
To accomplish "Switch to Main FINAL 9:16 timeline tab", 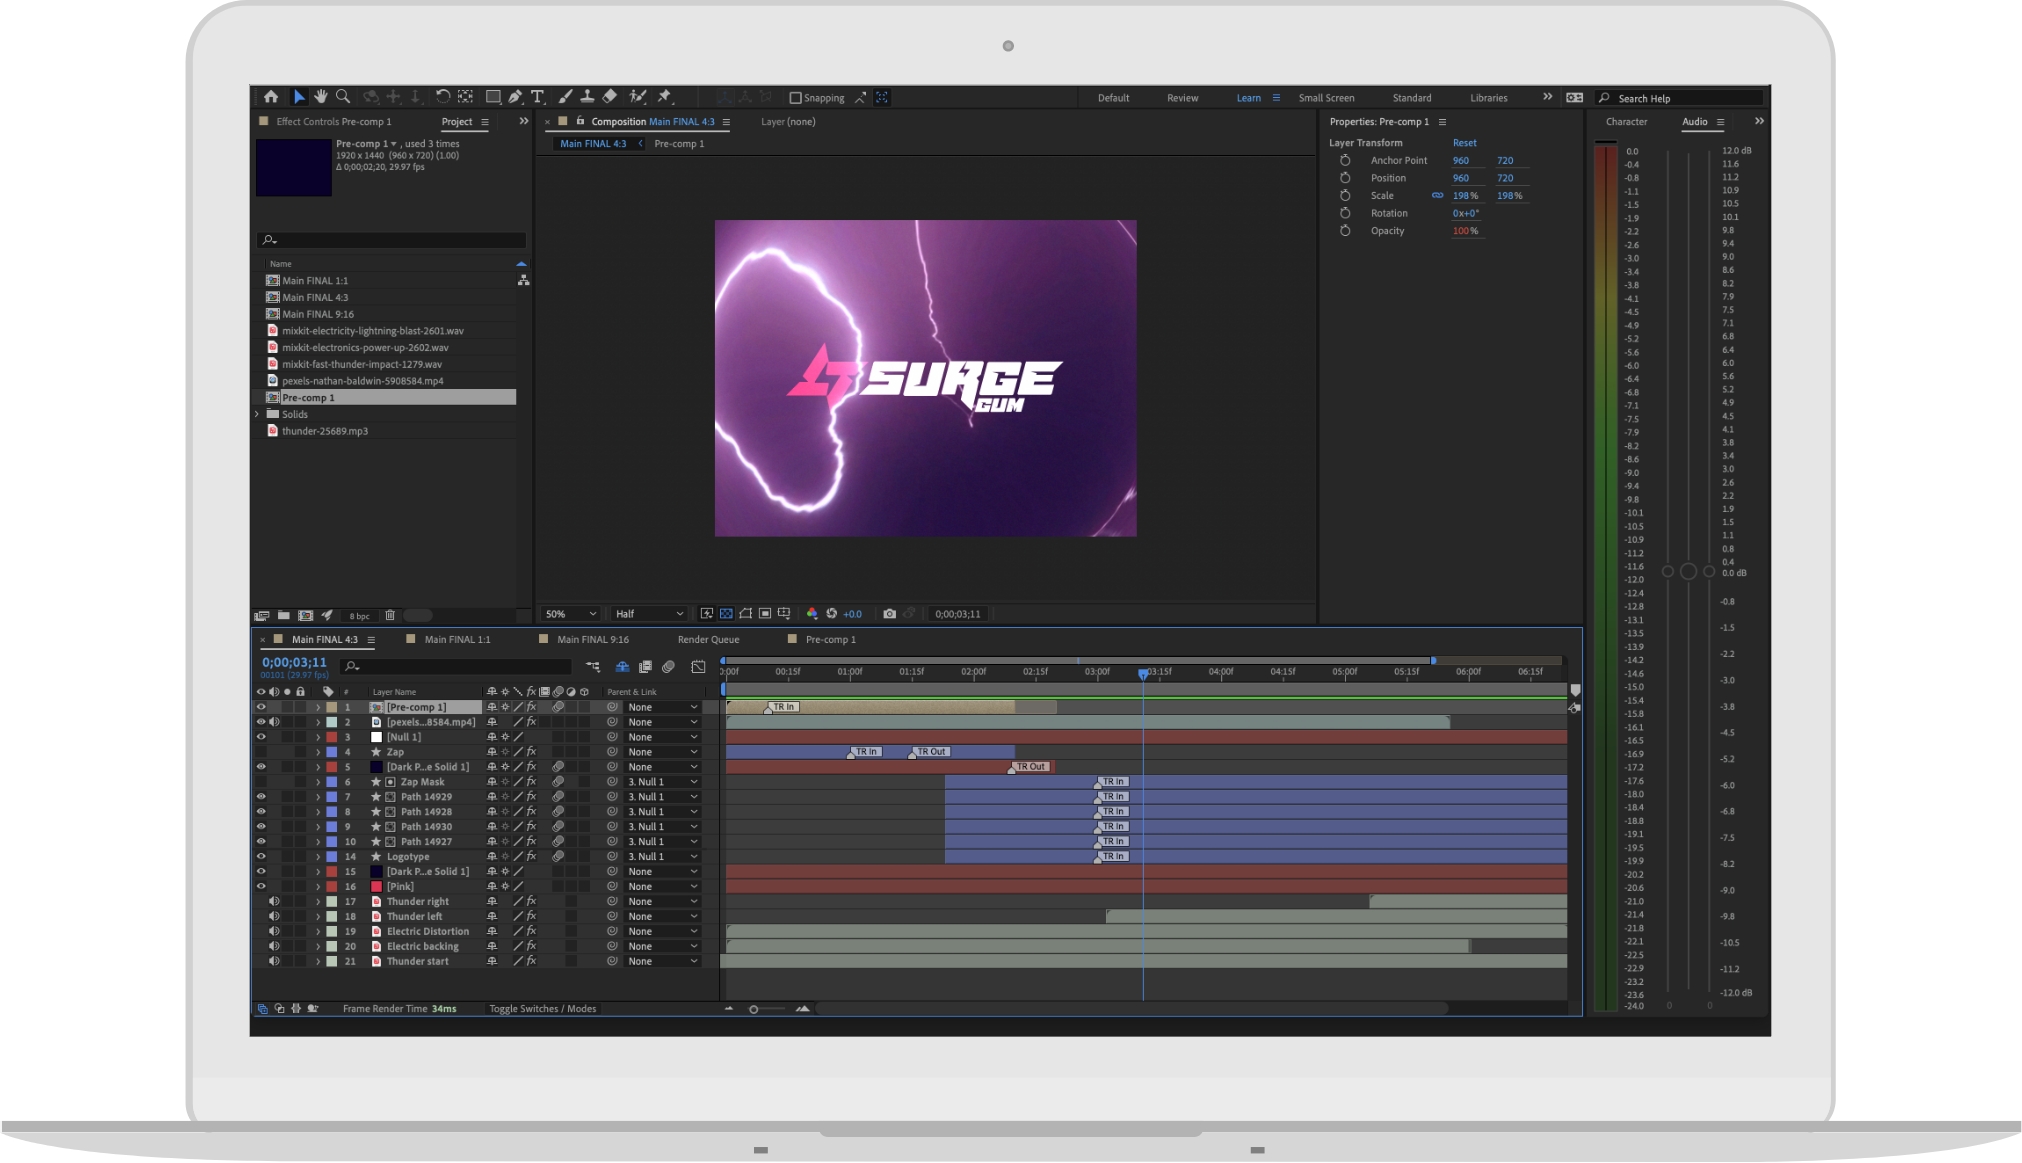I will pos(592,640).
